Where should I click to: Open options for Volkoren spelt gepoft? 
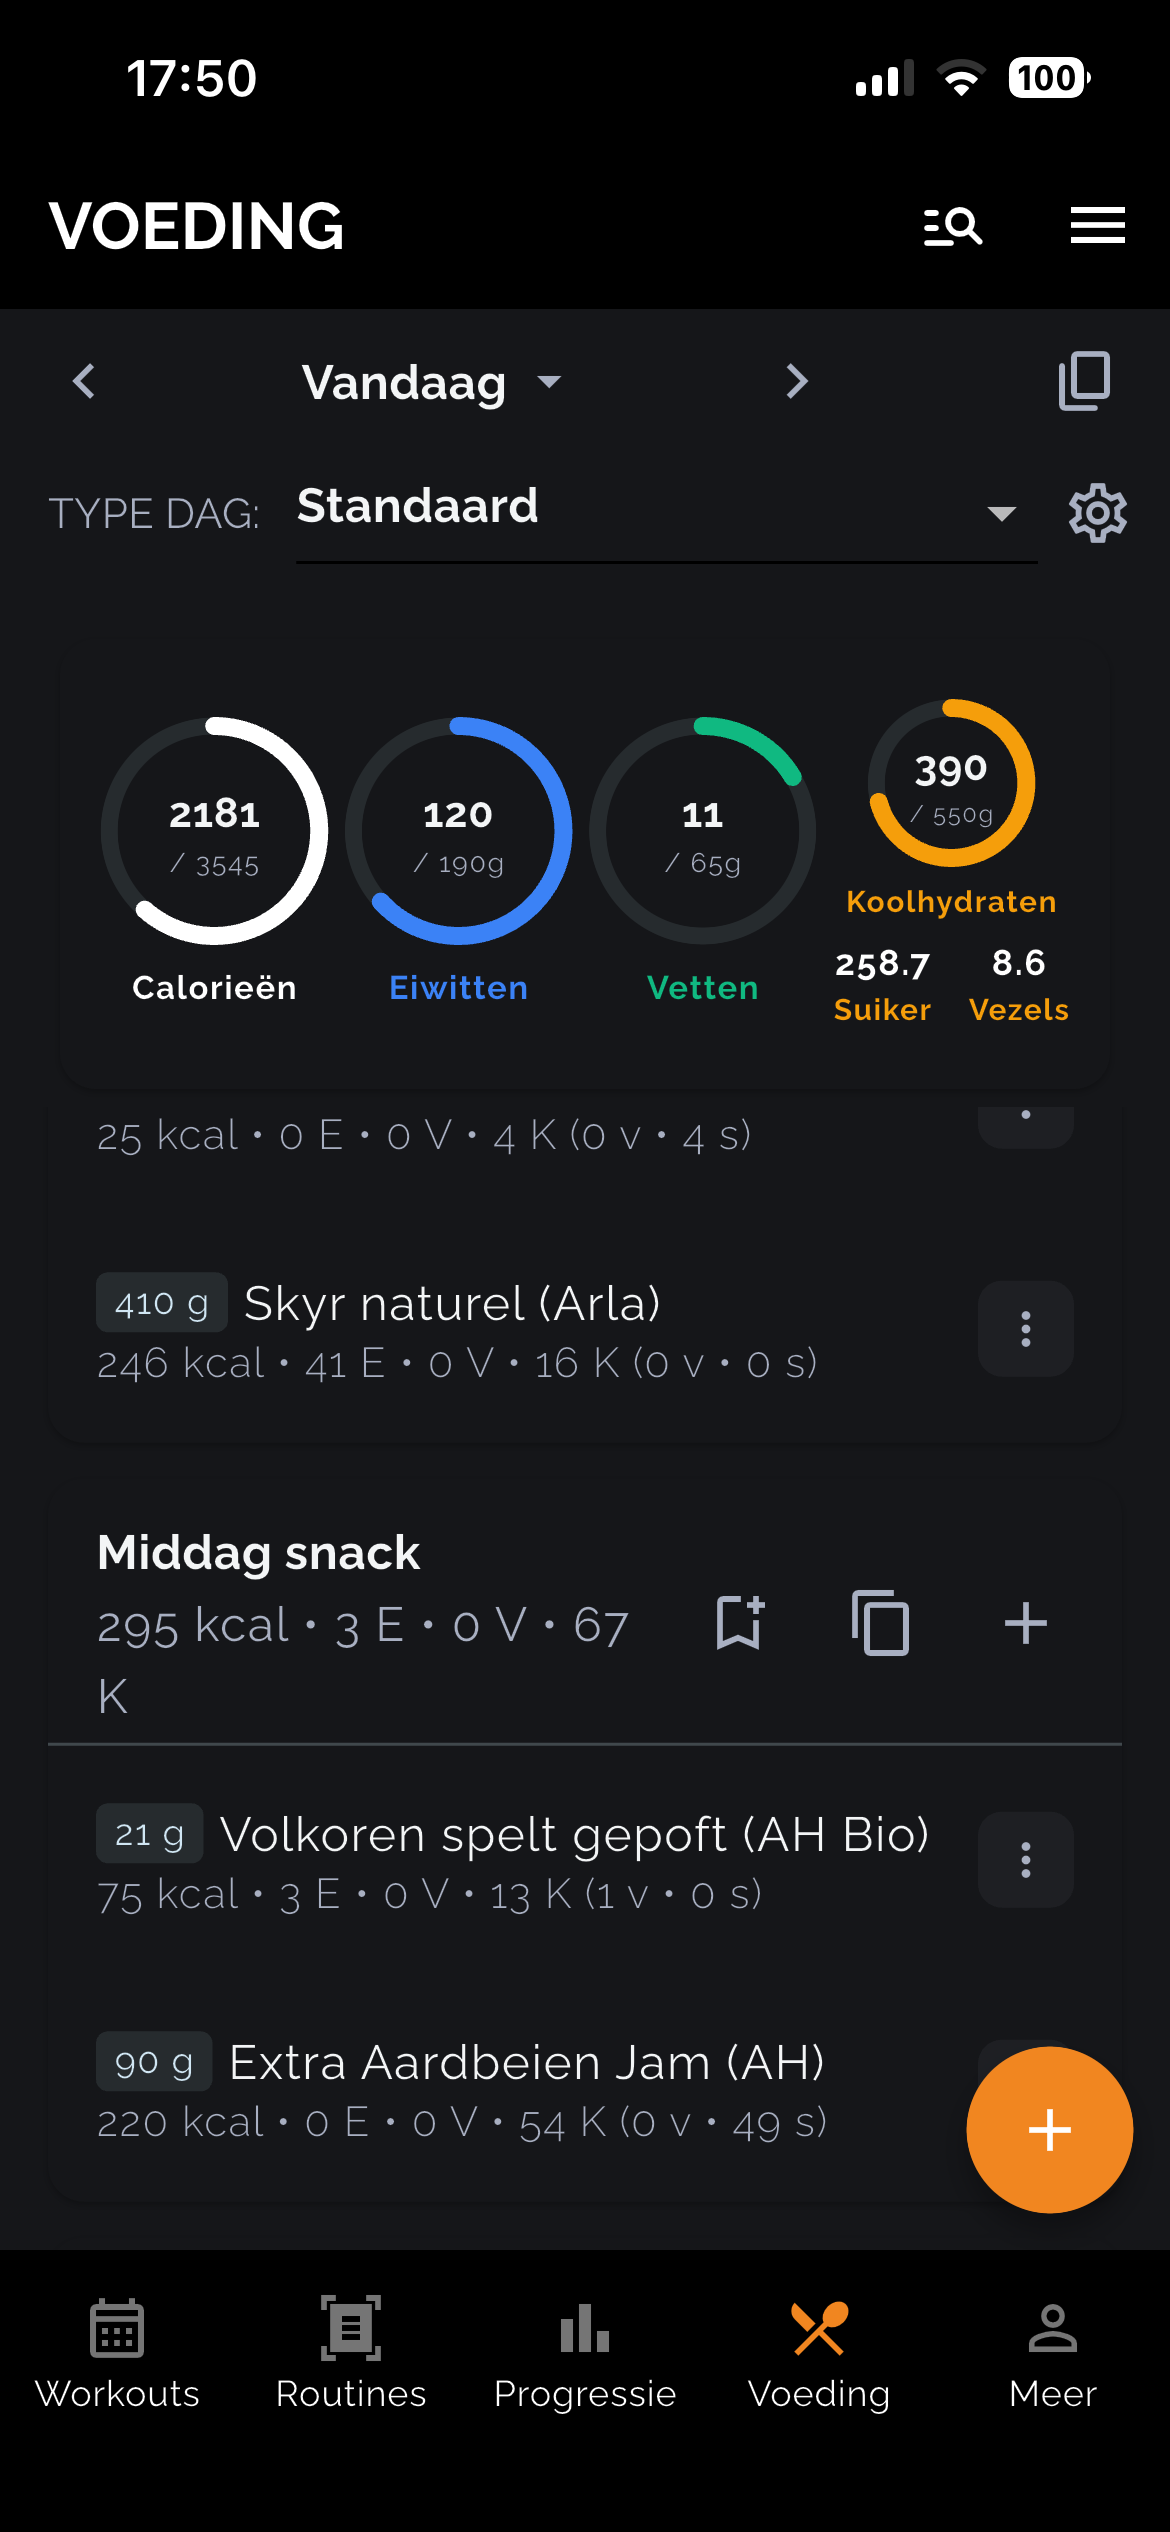pos(1025,1860)
